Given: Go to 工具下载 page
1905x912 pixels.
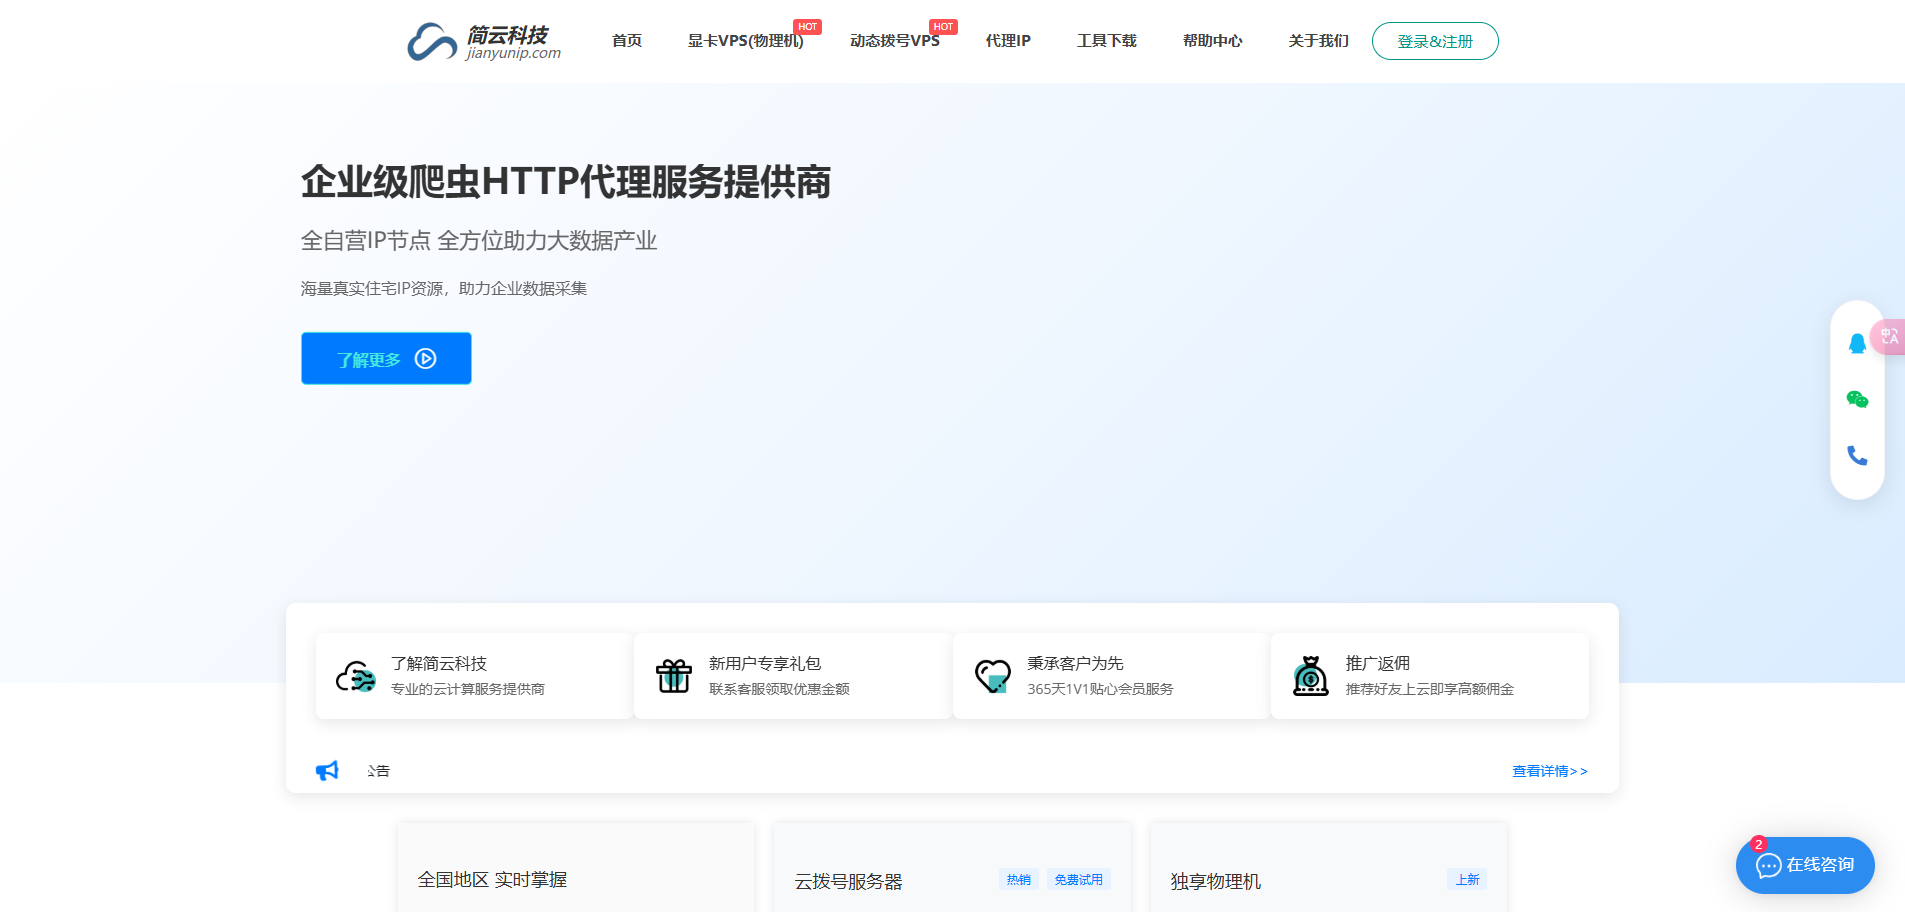Looking at the screenshot, I should [1106, 41].
